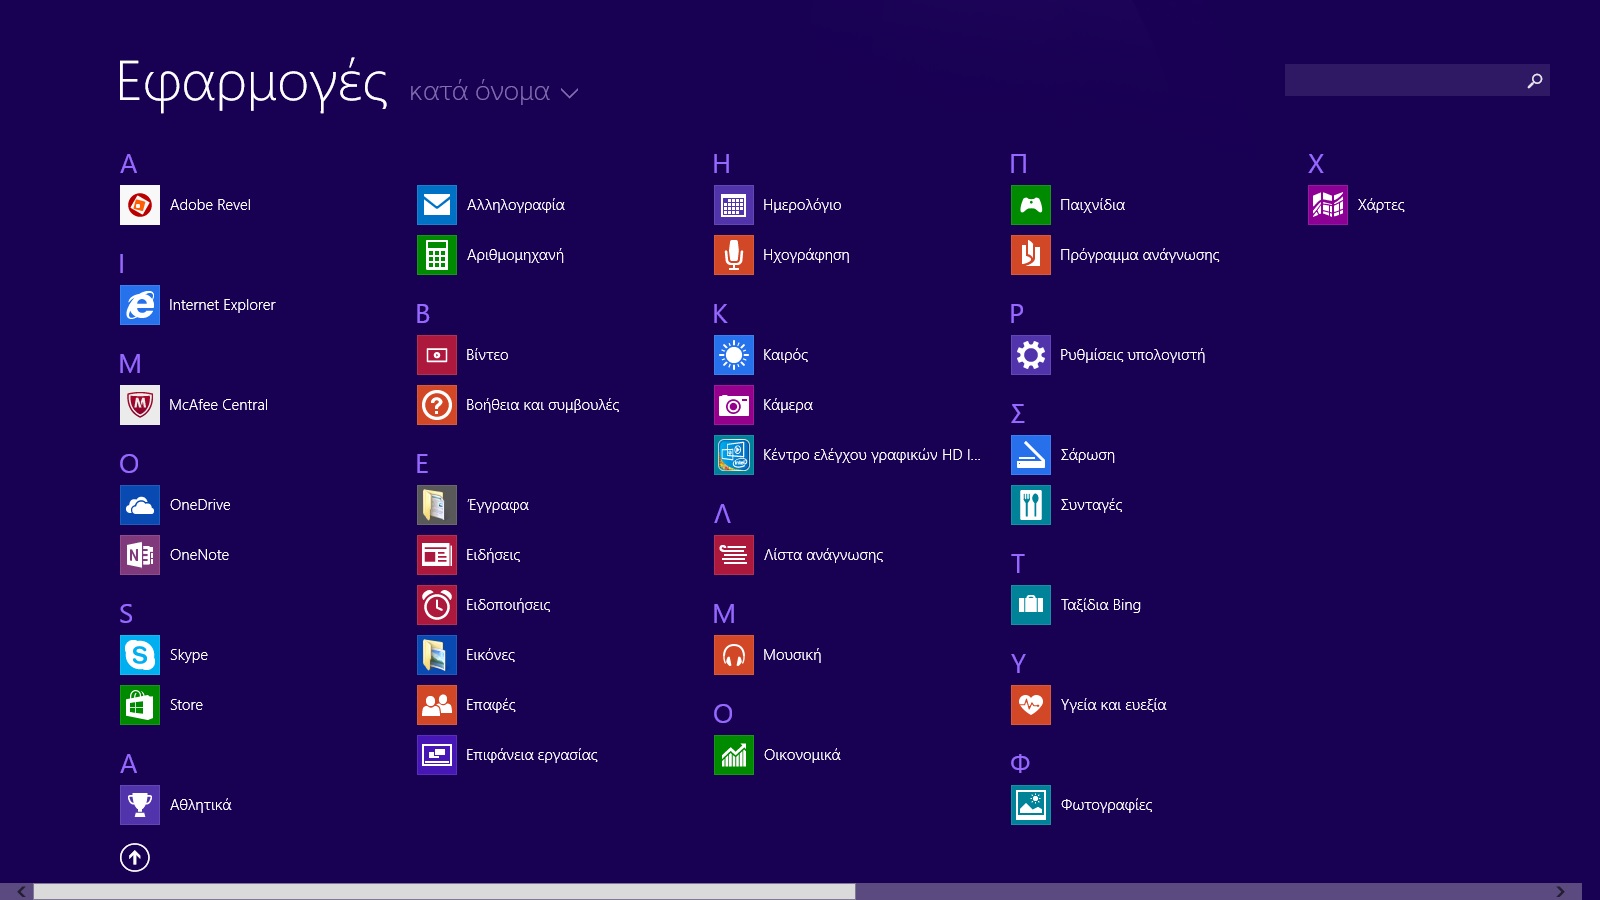Click the up arrow to return to Start

(x=135, y=857)
